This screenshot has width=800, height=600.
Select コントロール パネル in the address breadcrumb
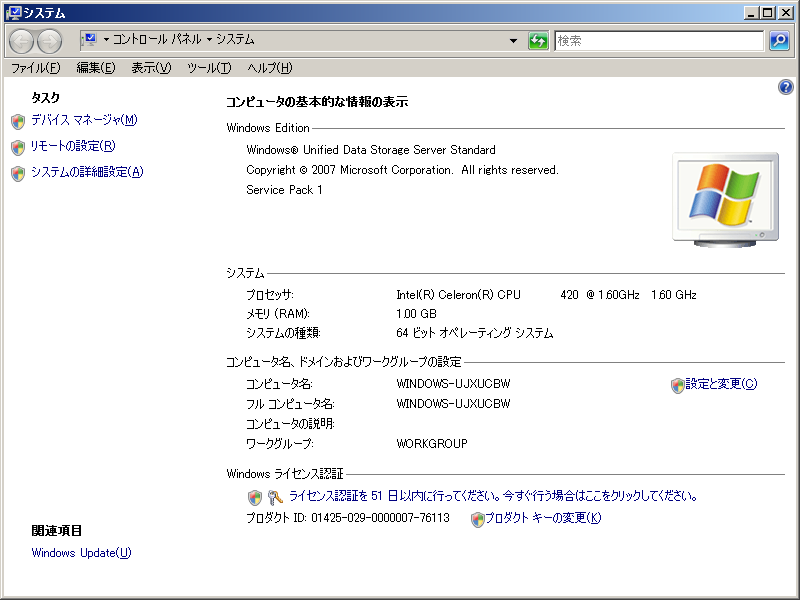coord(157,39)
